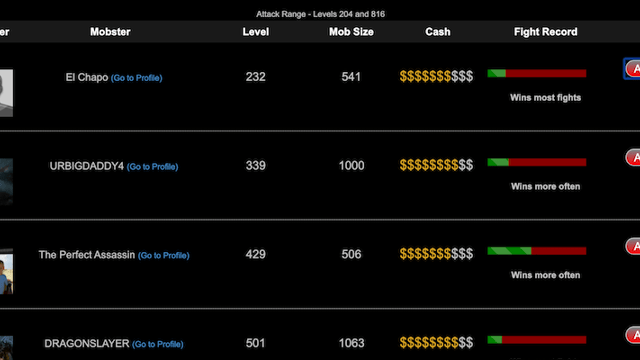Click mob size value 541
Screen dimensions: 640x360
[x=351, y=77]
